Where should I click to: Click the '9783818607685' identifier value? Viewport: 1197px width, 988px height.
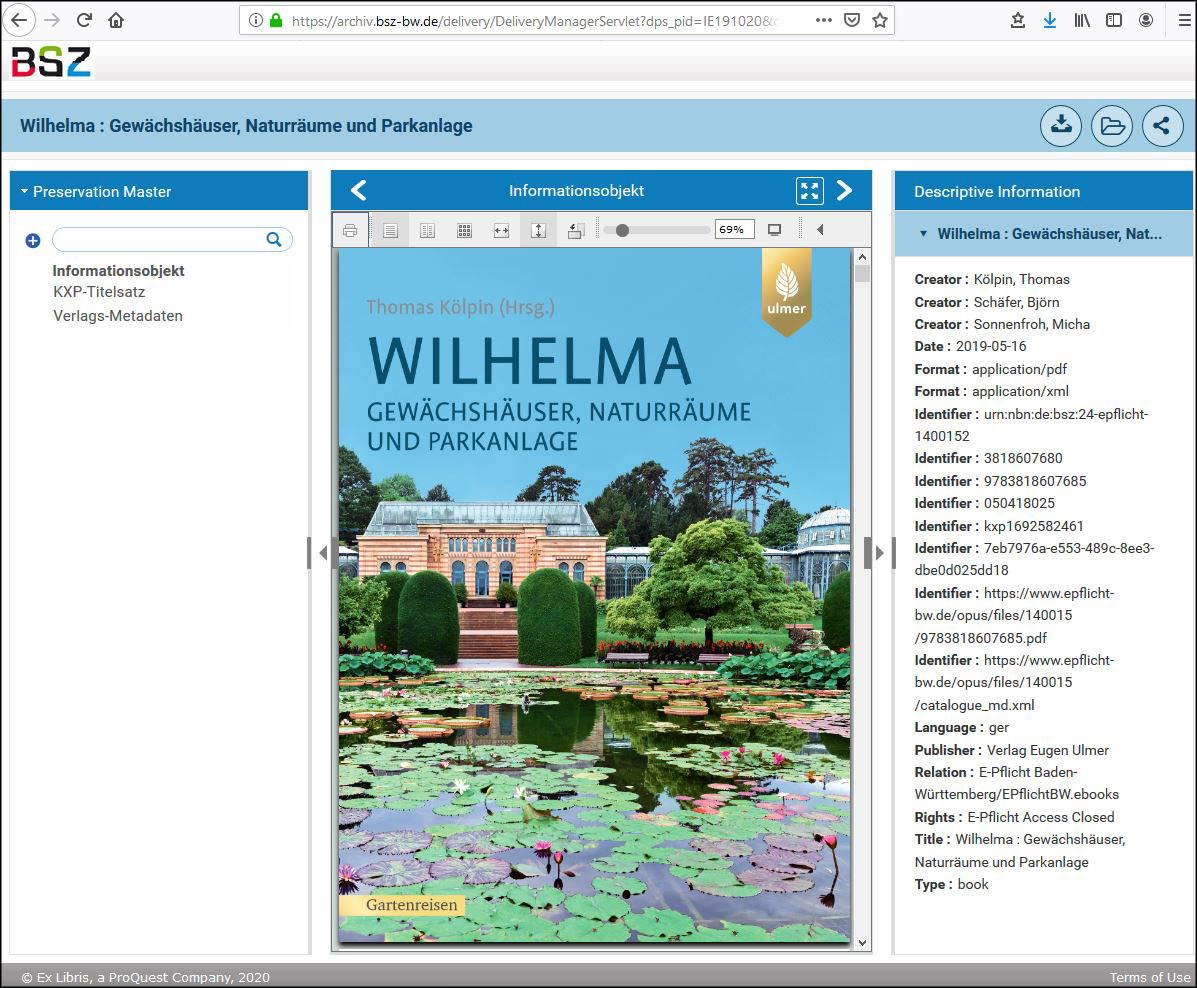click(x=1034, y=481)
